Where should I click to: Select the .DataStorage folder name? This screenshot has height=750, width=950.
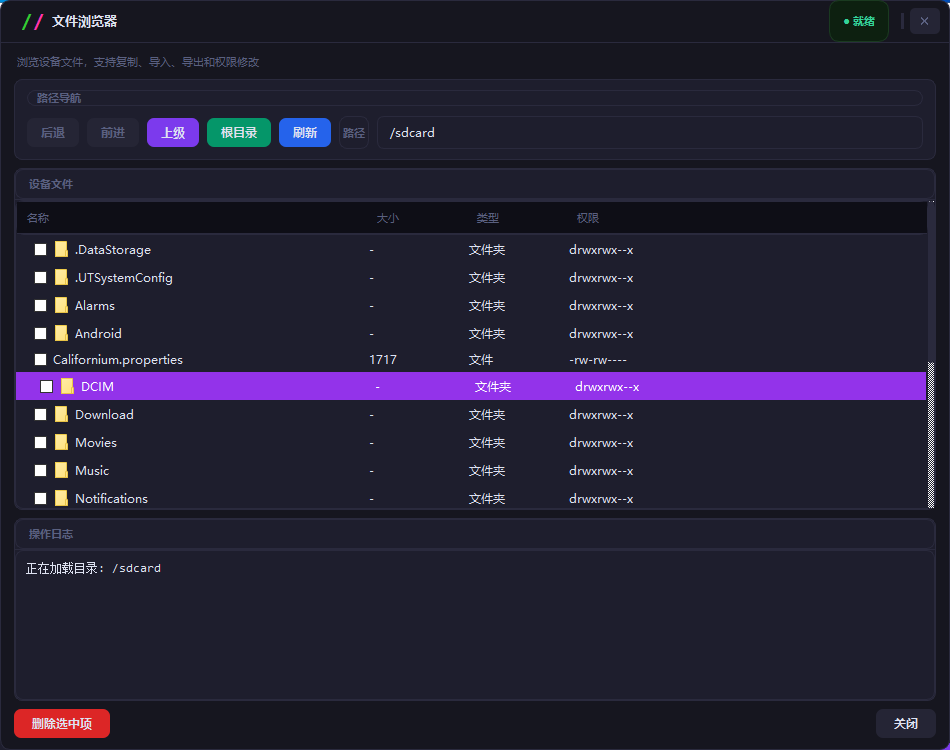[113, 250]
